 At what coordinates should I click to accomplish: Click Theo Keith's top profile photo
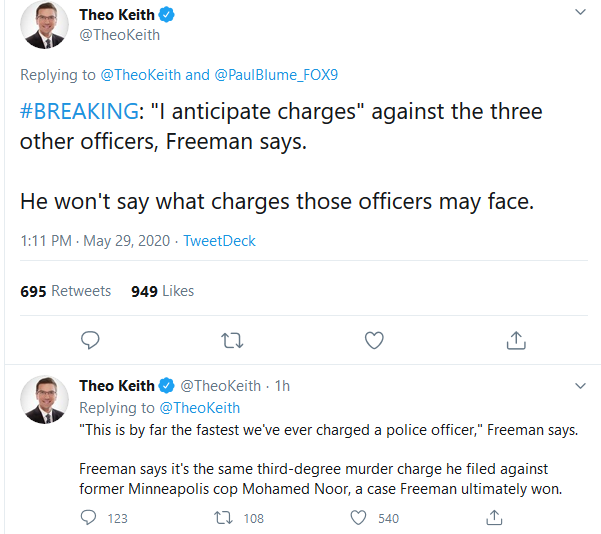click(45, 25)
